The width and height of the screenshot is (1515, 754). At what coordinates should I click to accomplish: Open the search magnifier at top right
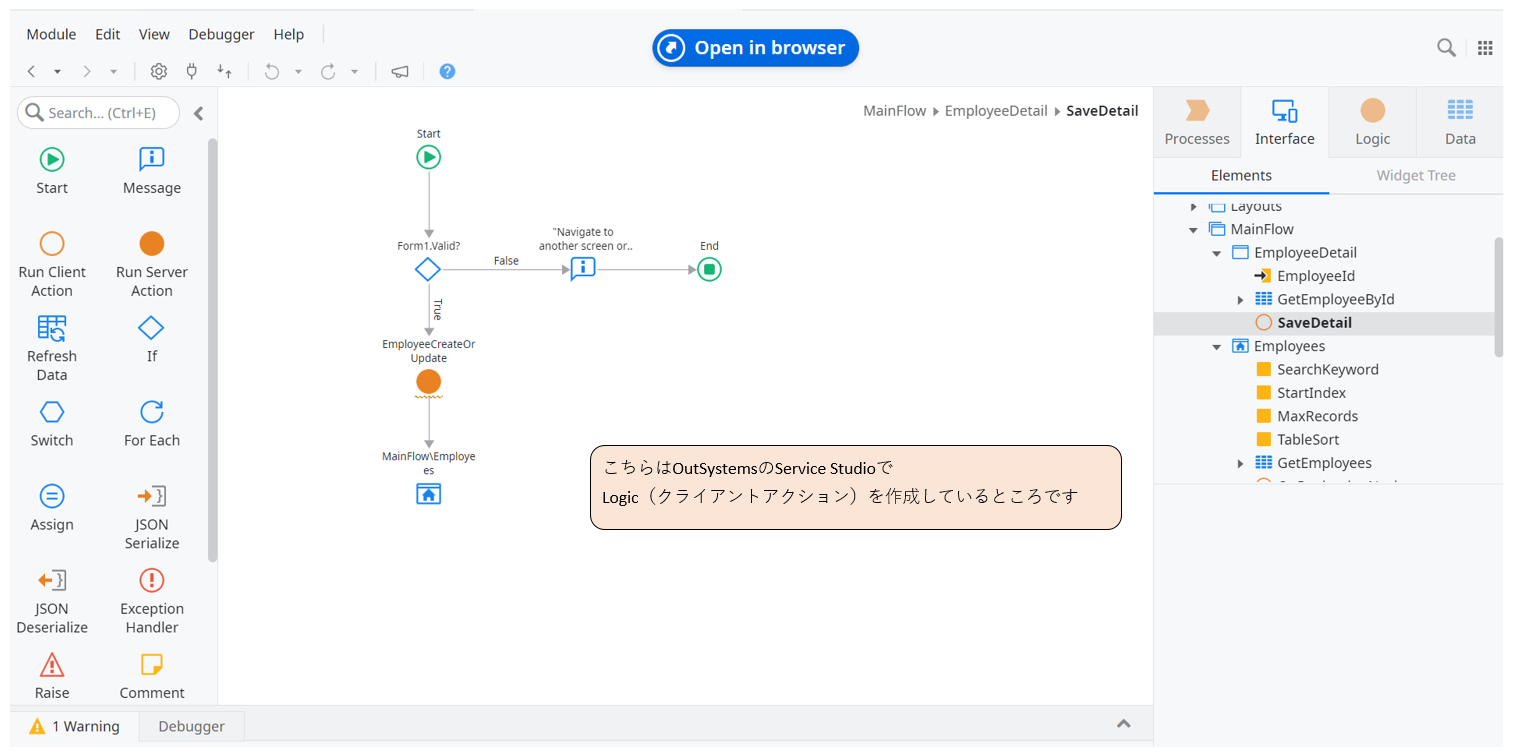1446,47
